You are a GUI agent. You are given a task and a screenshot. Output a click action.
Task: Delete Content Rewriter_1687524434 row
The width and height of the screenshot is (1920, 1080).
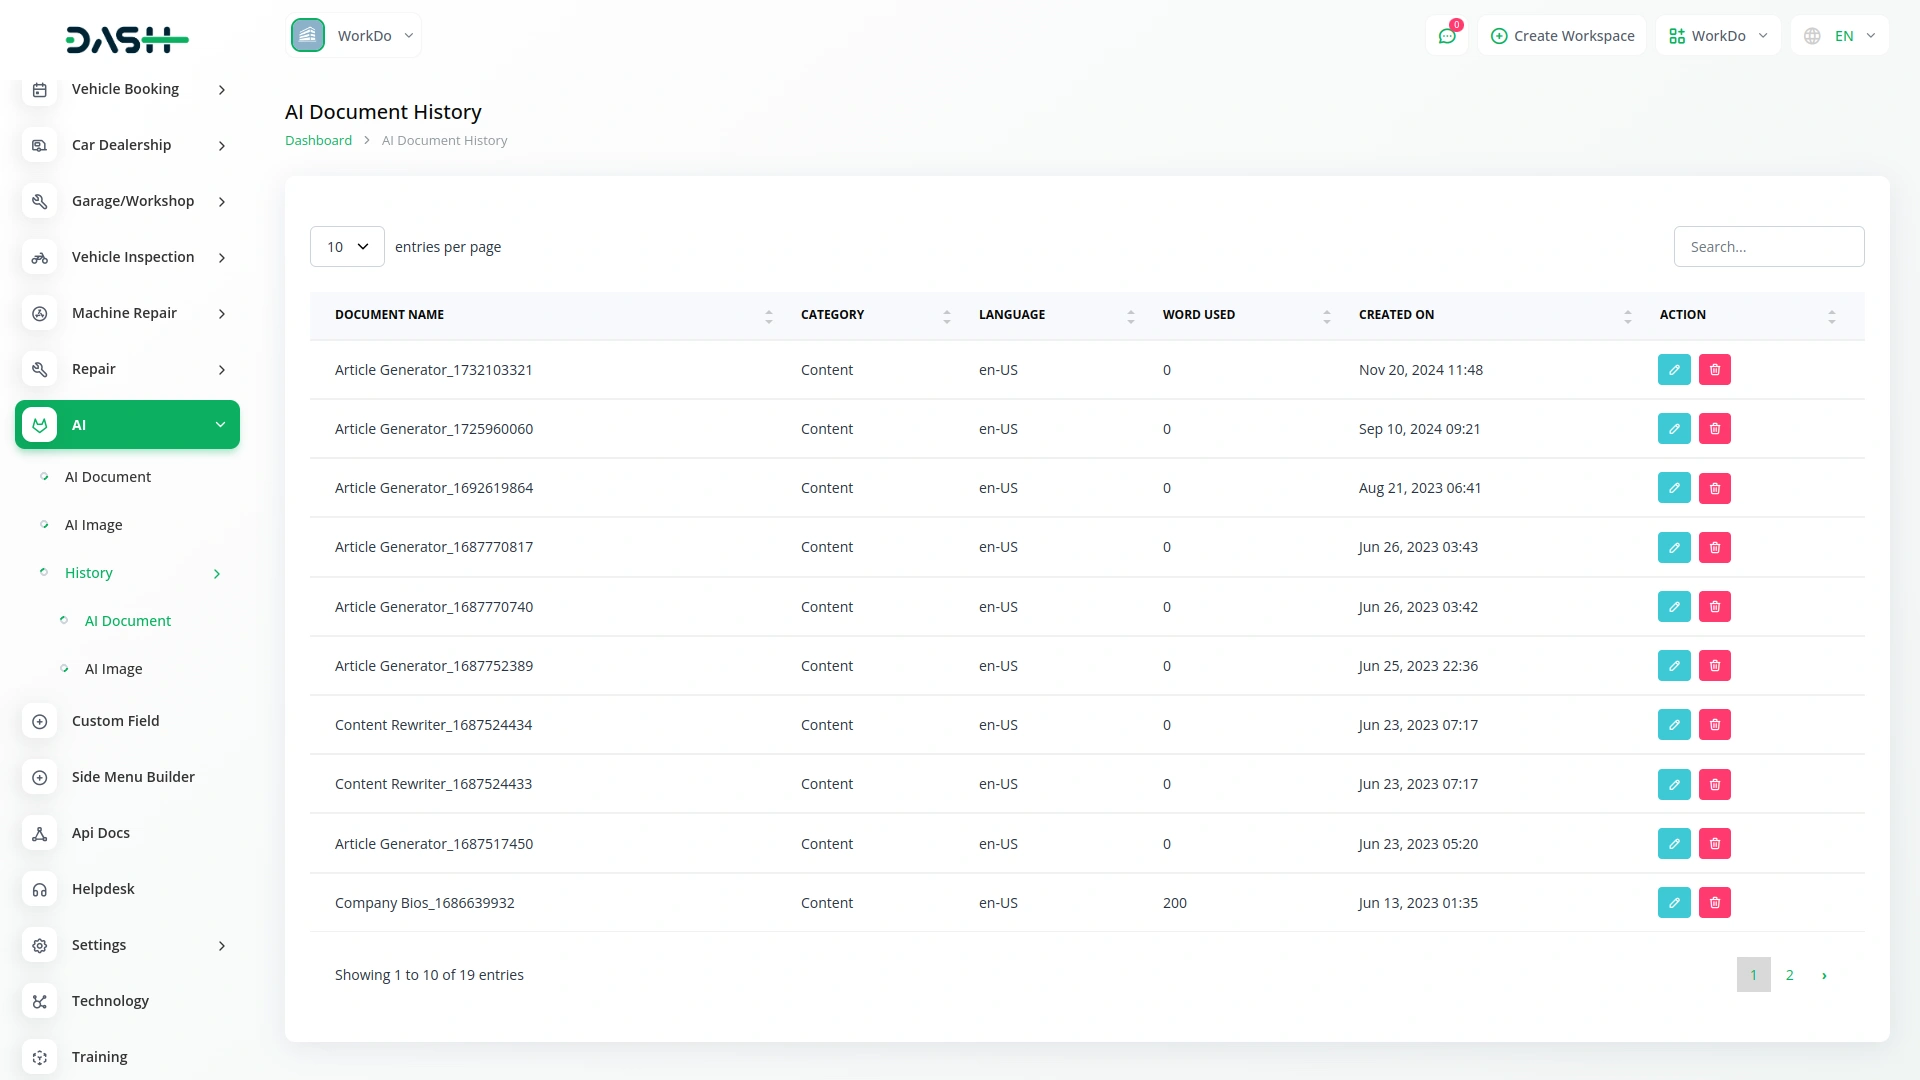pos(1714,725)
